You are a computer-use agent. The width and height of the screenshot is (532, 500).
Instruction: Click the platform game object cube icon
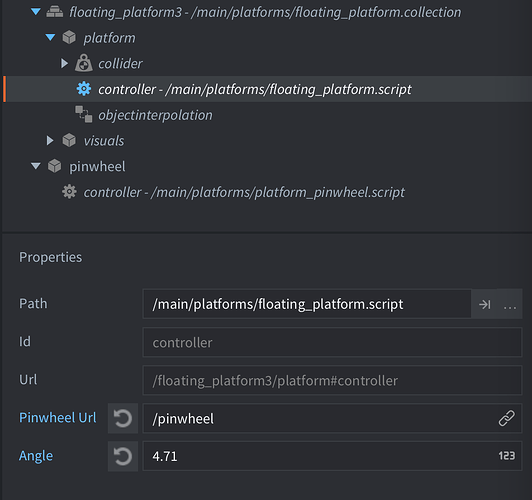click(x=69, y=37)
